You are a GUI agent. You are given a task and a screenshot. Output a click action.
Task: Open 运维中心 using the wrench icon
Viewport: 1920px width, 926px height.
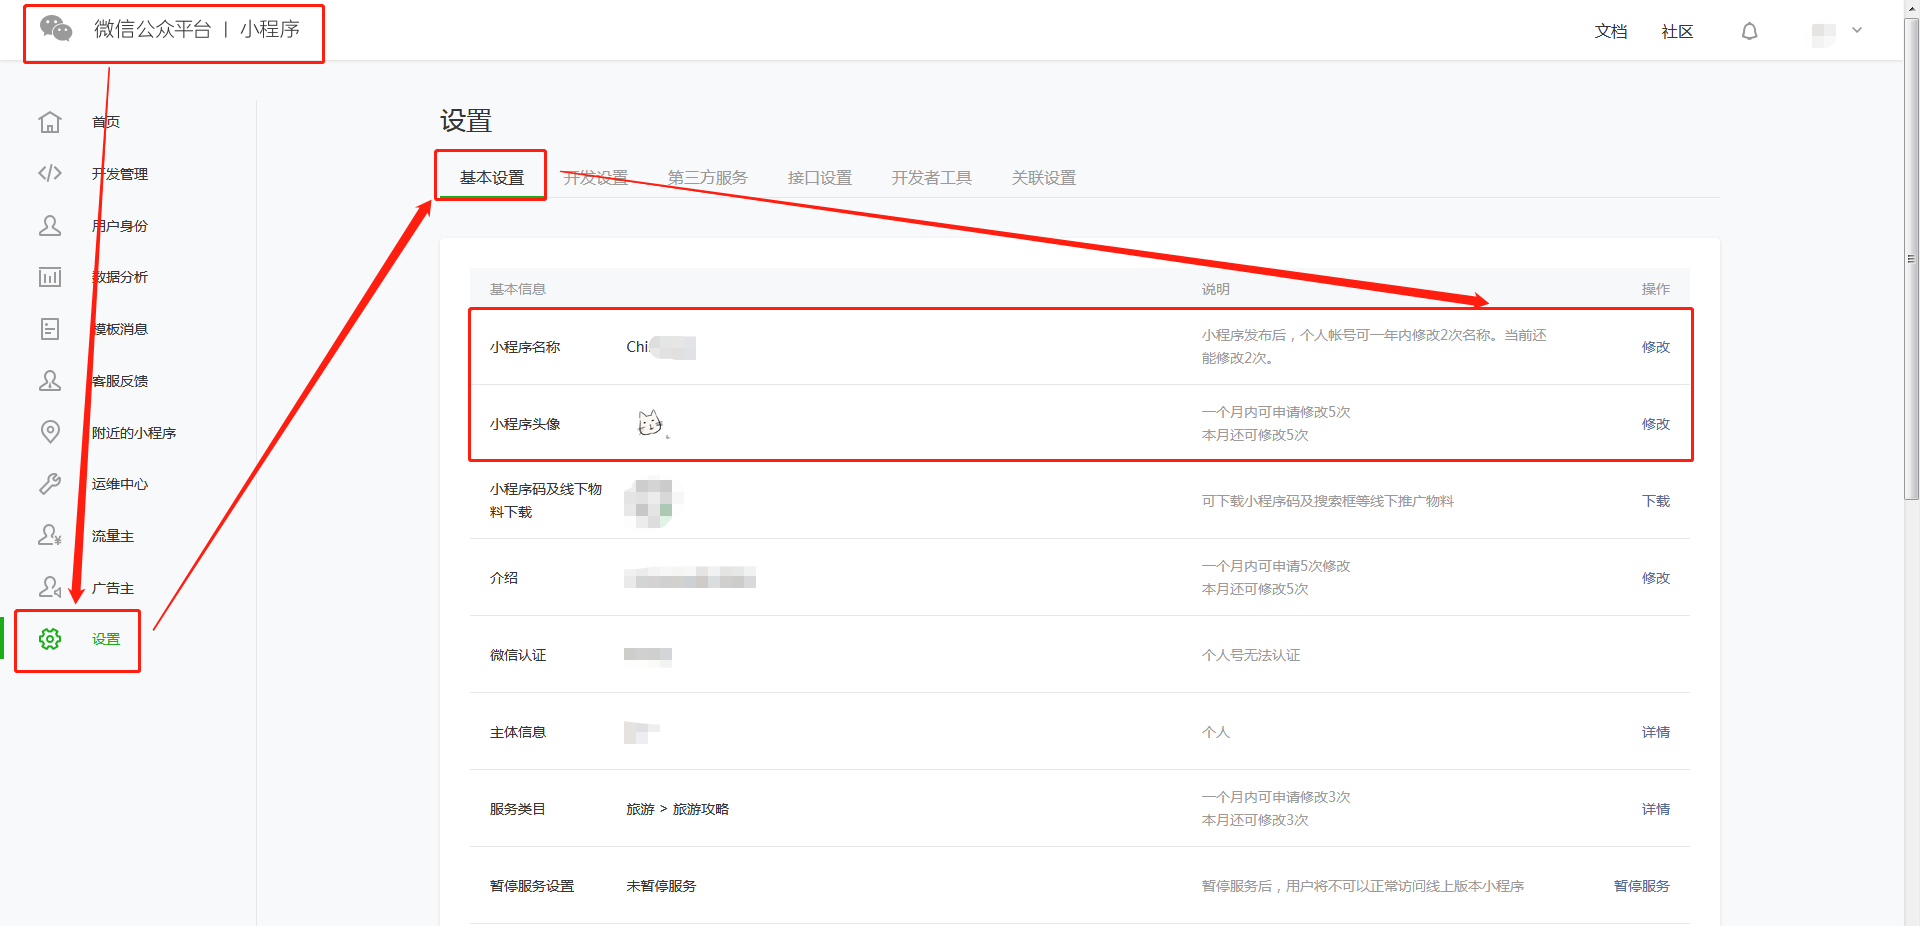point(50,484)
